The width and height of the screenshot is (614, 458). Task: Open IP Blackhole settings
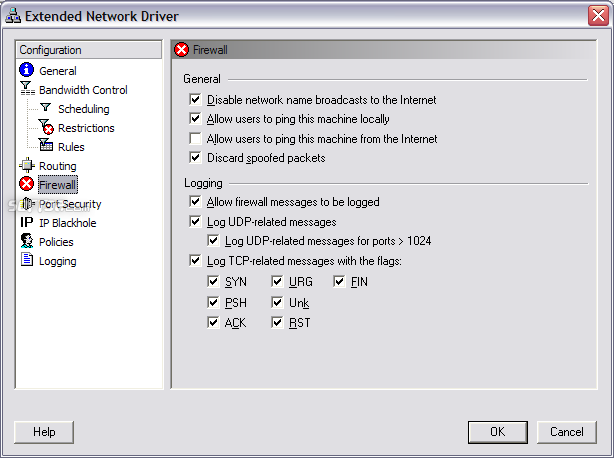[x=67, y=223]
